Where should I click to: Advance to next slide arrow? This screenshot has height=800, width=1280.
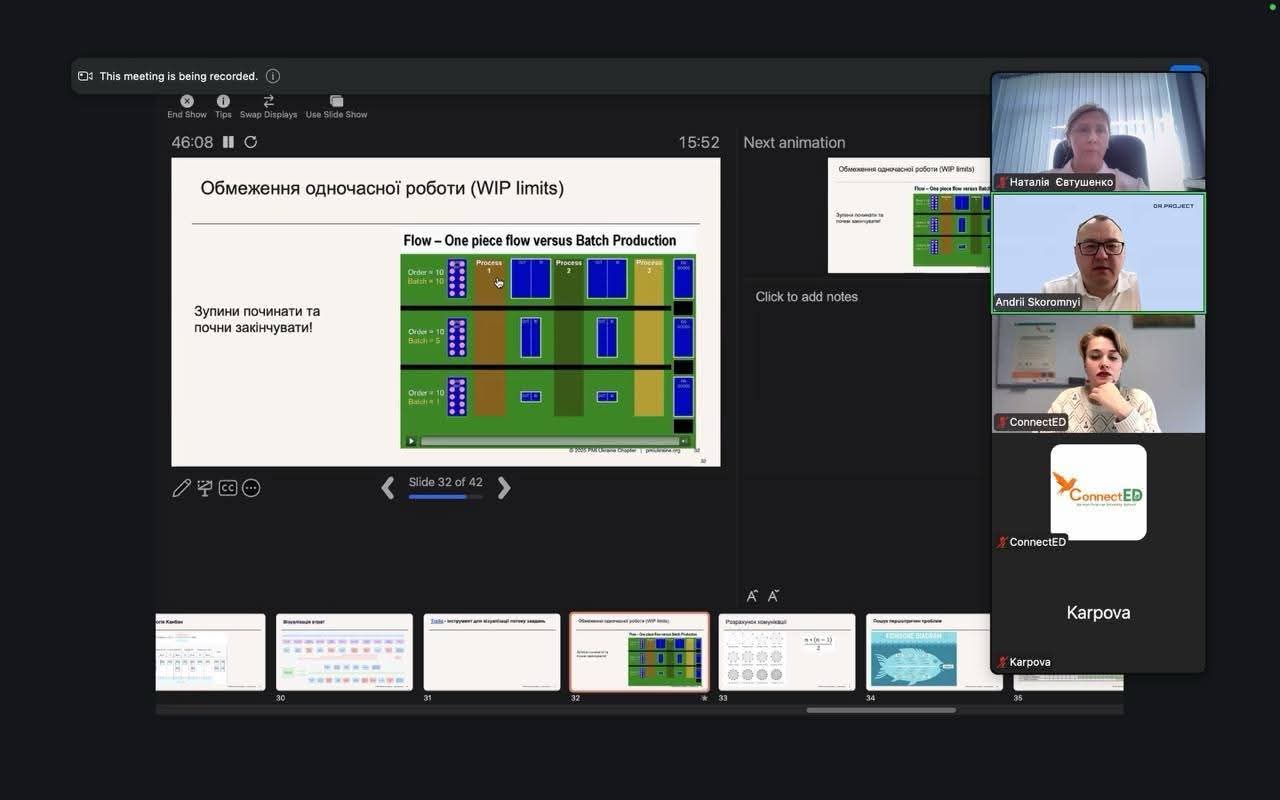[x=504, y=488]
